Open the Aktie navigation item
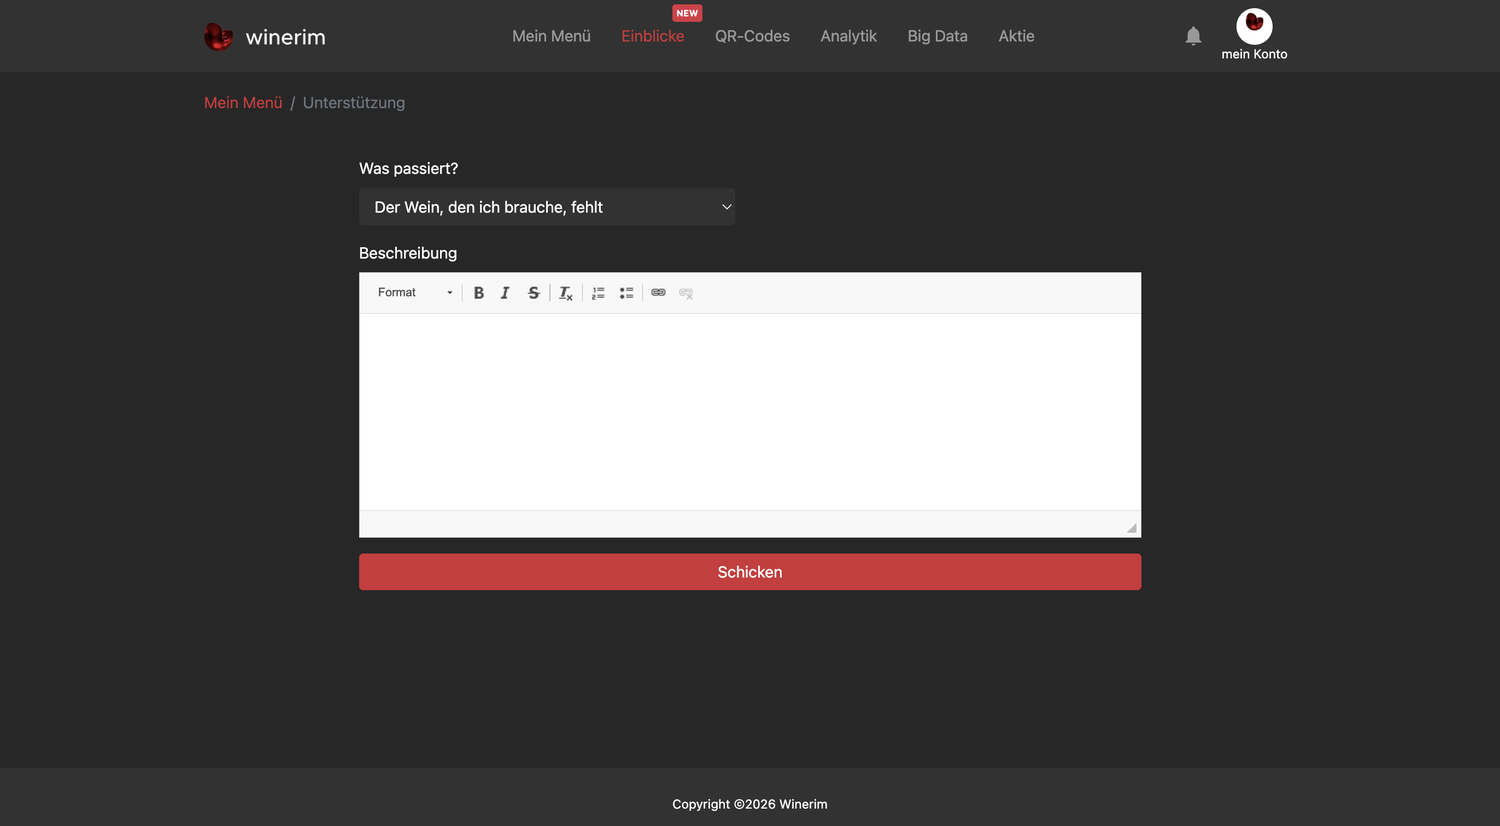Screen dimensions: 1500x826 (1016, 36)
